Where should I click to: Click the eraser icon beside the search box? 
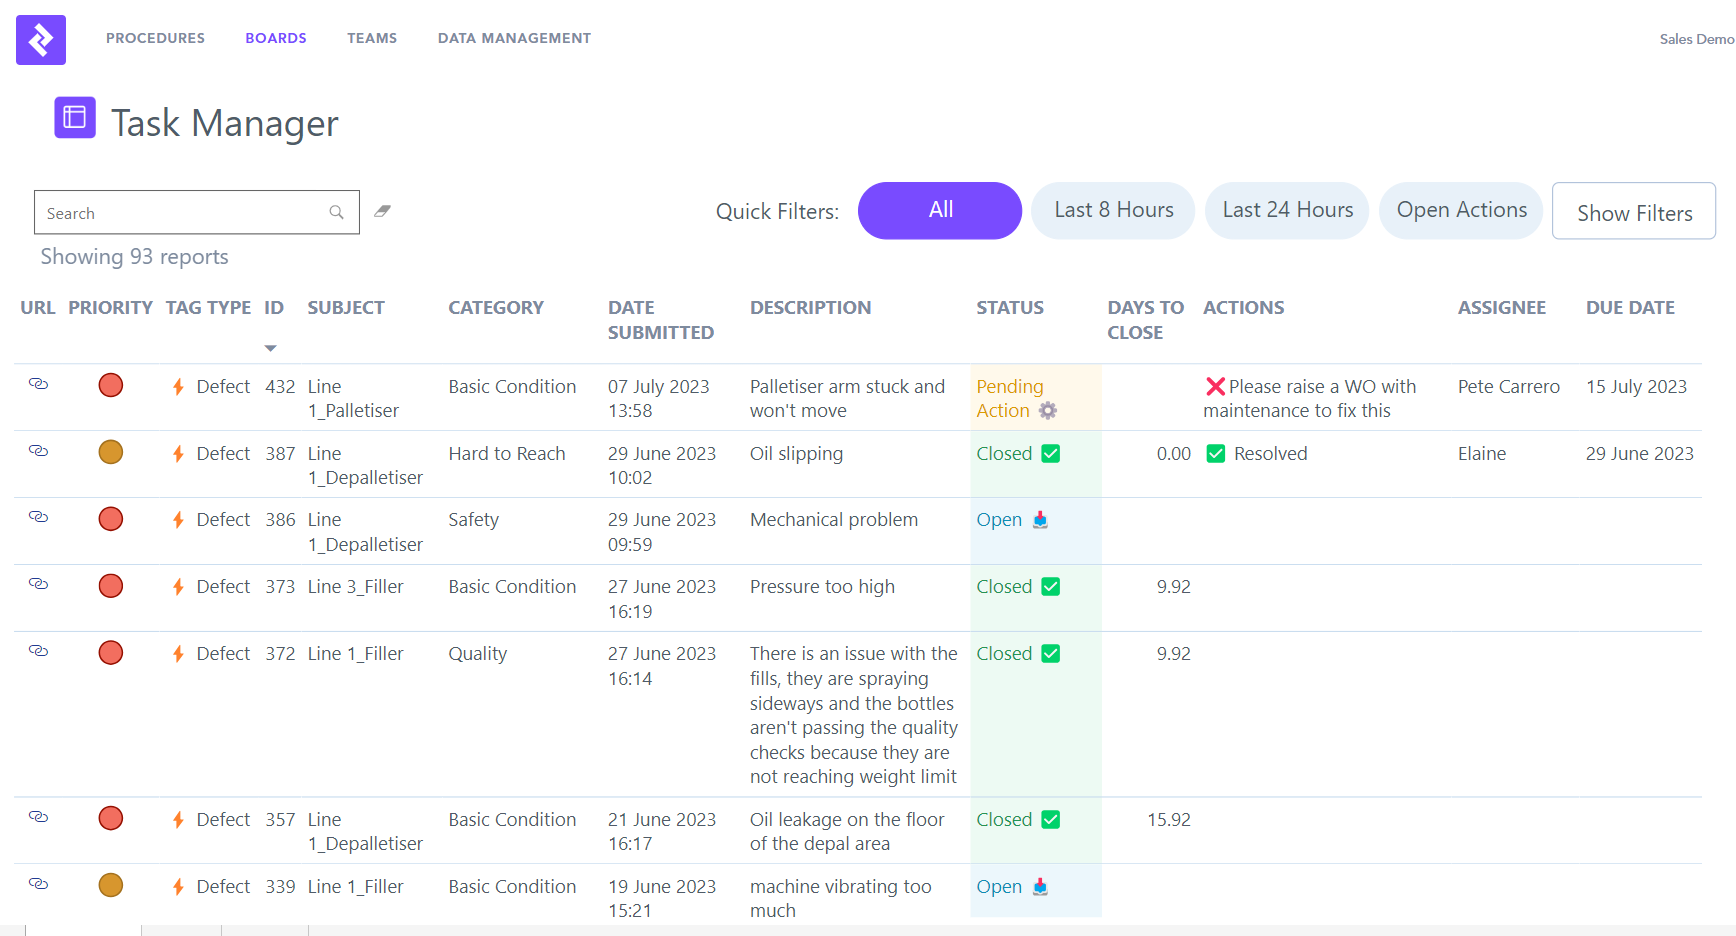point(382,211)
